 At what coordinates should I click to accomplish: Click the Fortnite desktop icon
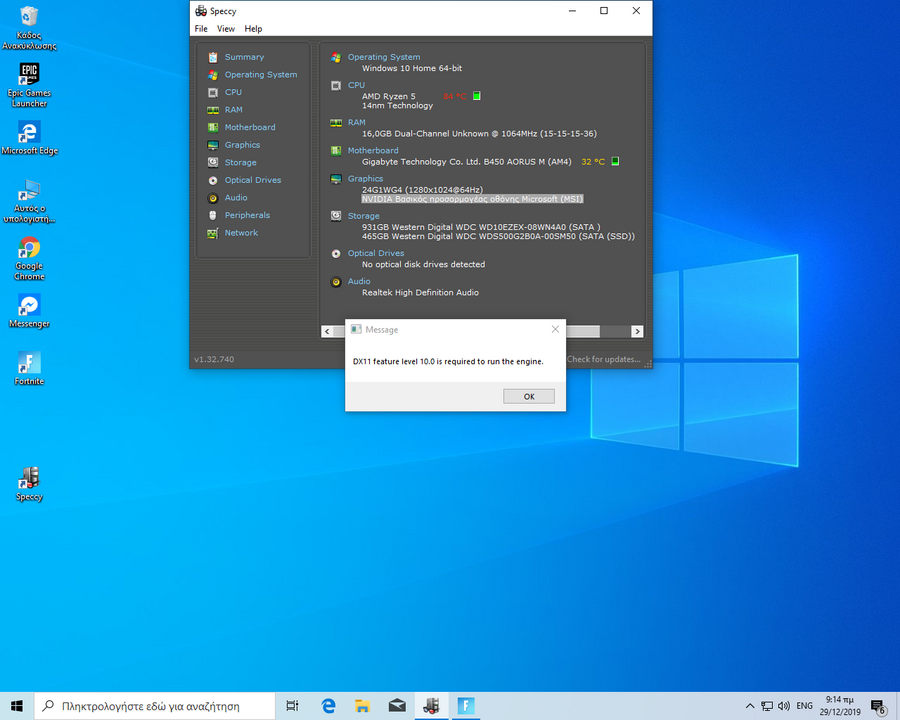[29, 369]
